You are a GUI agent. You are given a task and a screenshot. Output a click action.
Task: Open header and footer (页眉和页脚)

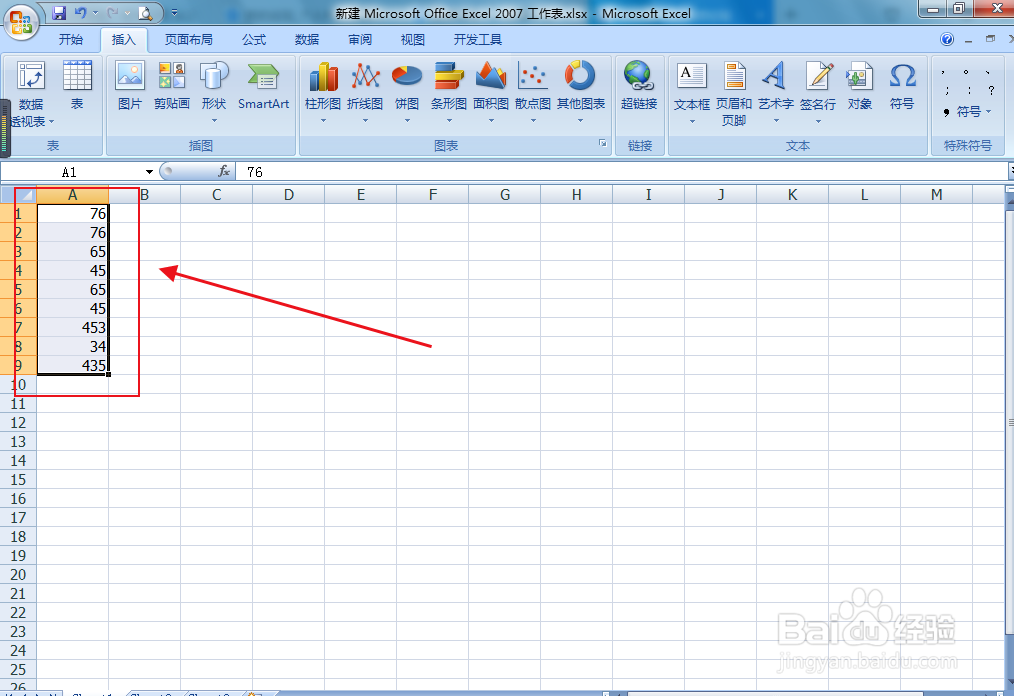[x=734, y=94]
